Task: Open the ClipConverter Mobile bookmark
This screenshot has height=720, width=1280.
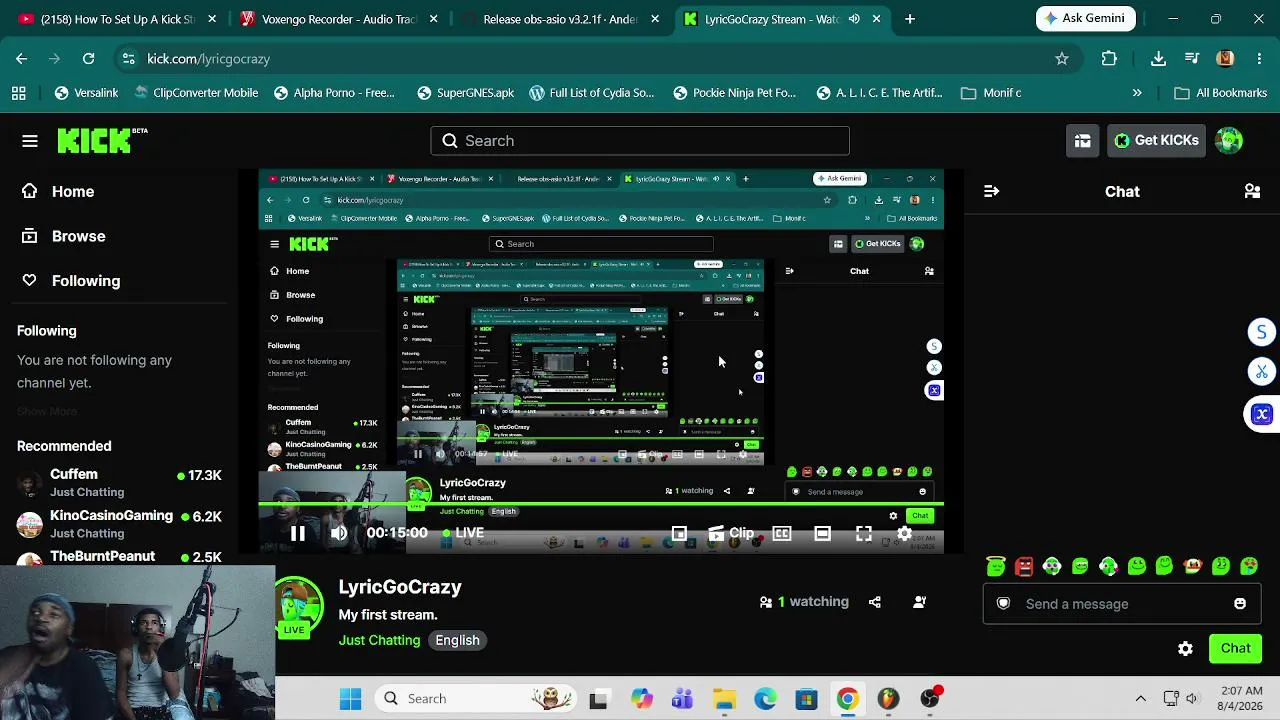Action: (x=195, y=93)
